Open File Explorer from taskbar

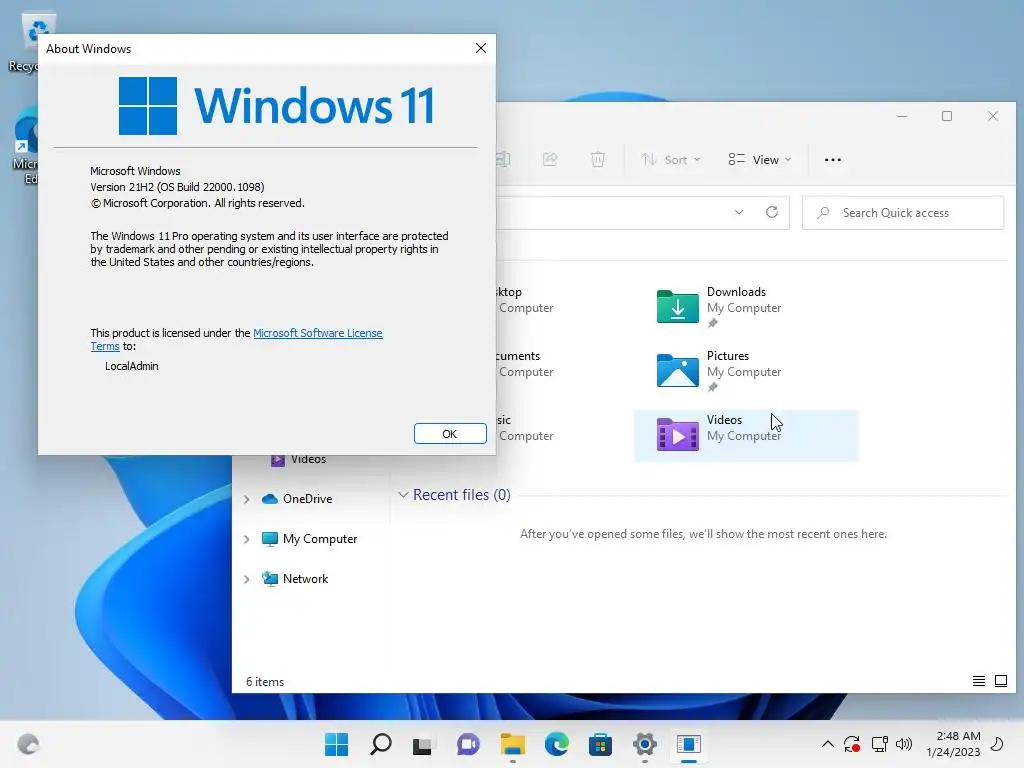tap(513, 744)
